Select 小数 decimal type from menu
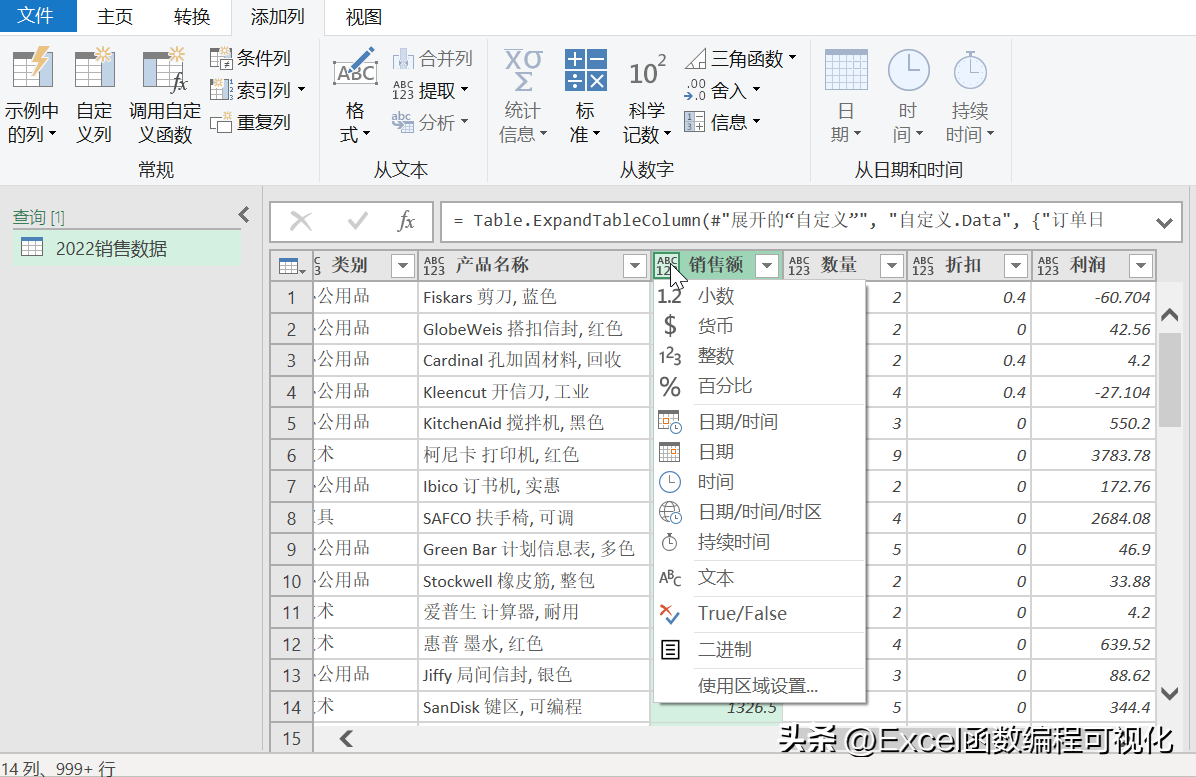1196x777 pixels. [760, 296]
